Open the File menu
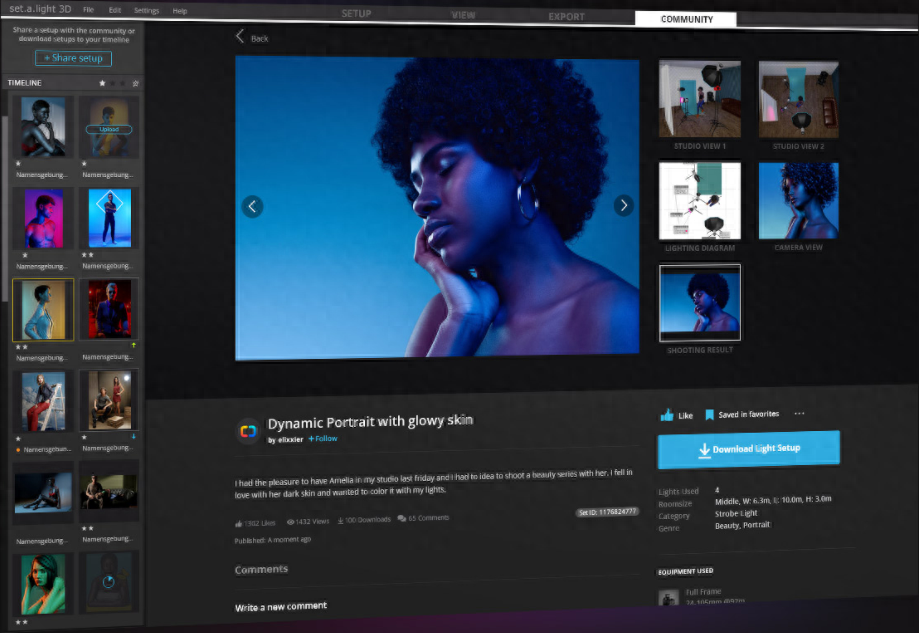Screen dimensions: 919x633 (89, 9)
